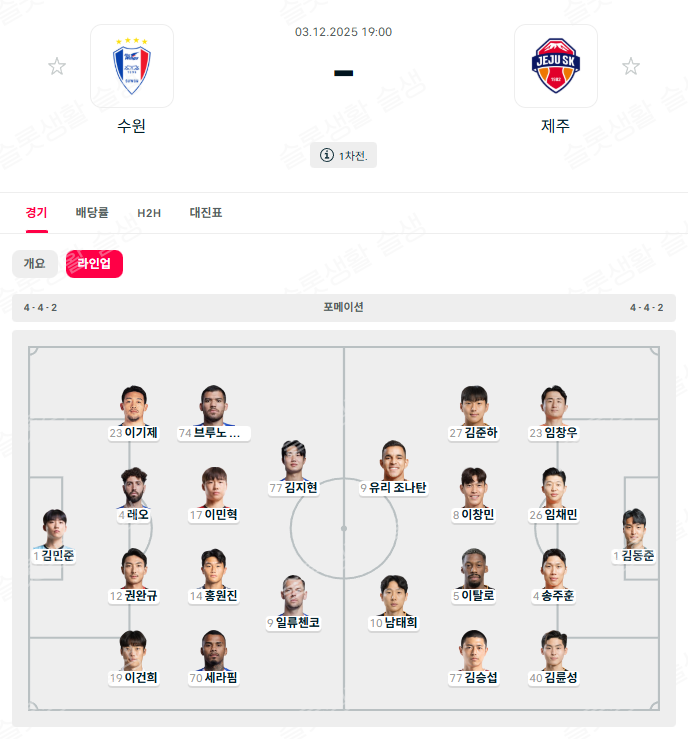Click the 포메이션 formation header bar
The width and height of the screenshot is (688, 739).
tap(344, 308)
